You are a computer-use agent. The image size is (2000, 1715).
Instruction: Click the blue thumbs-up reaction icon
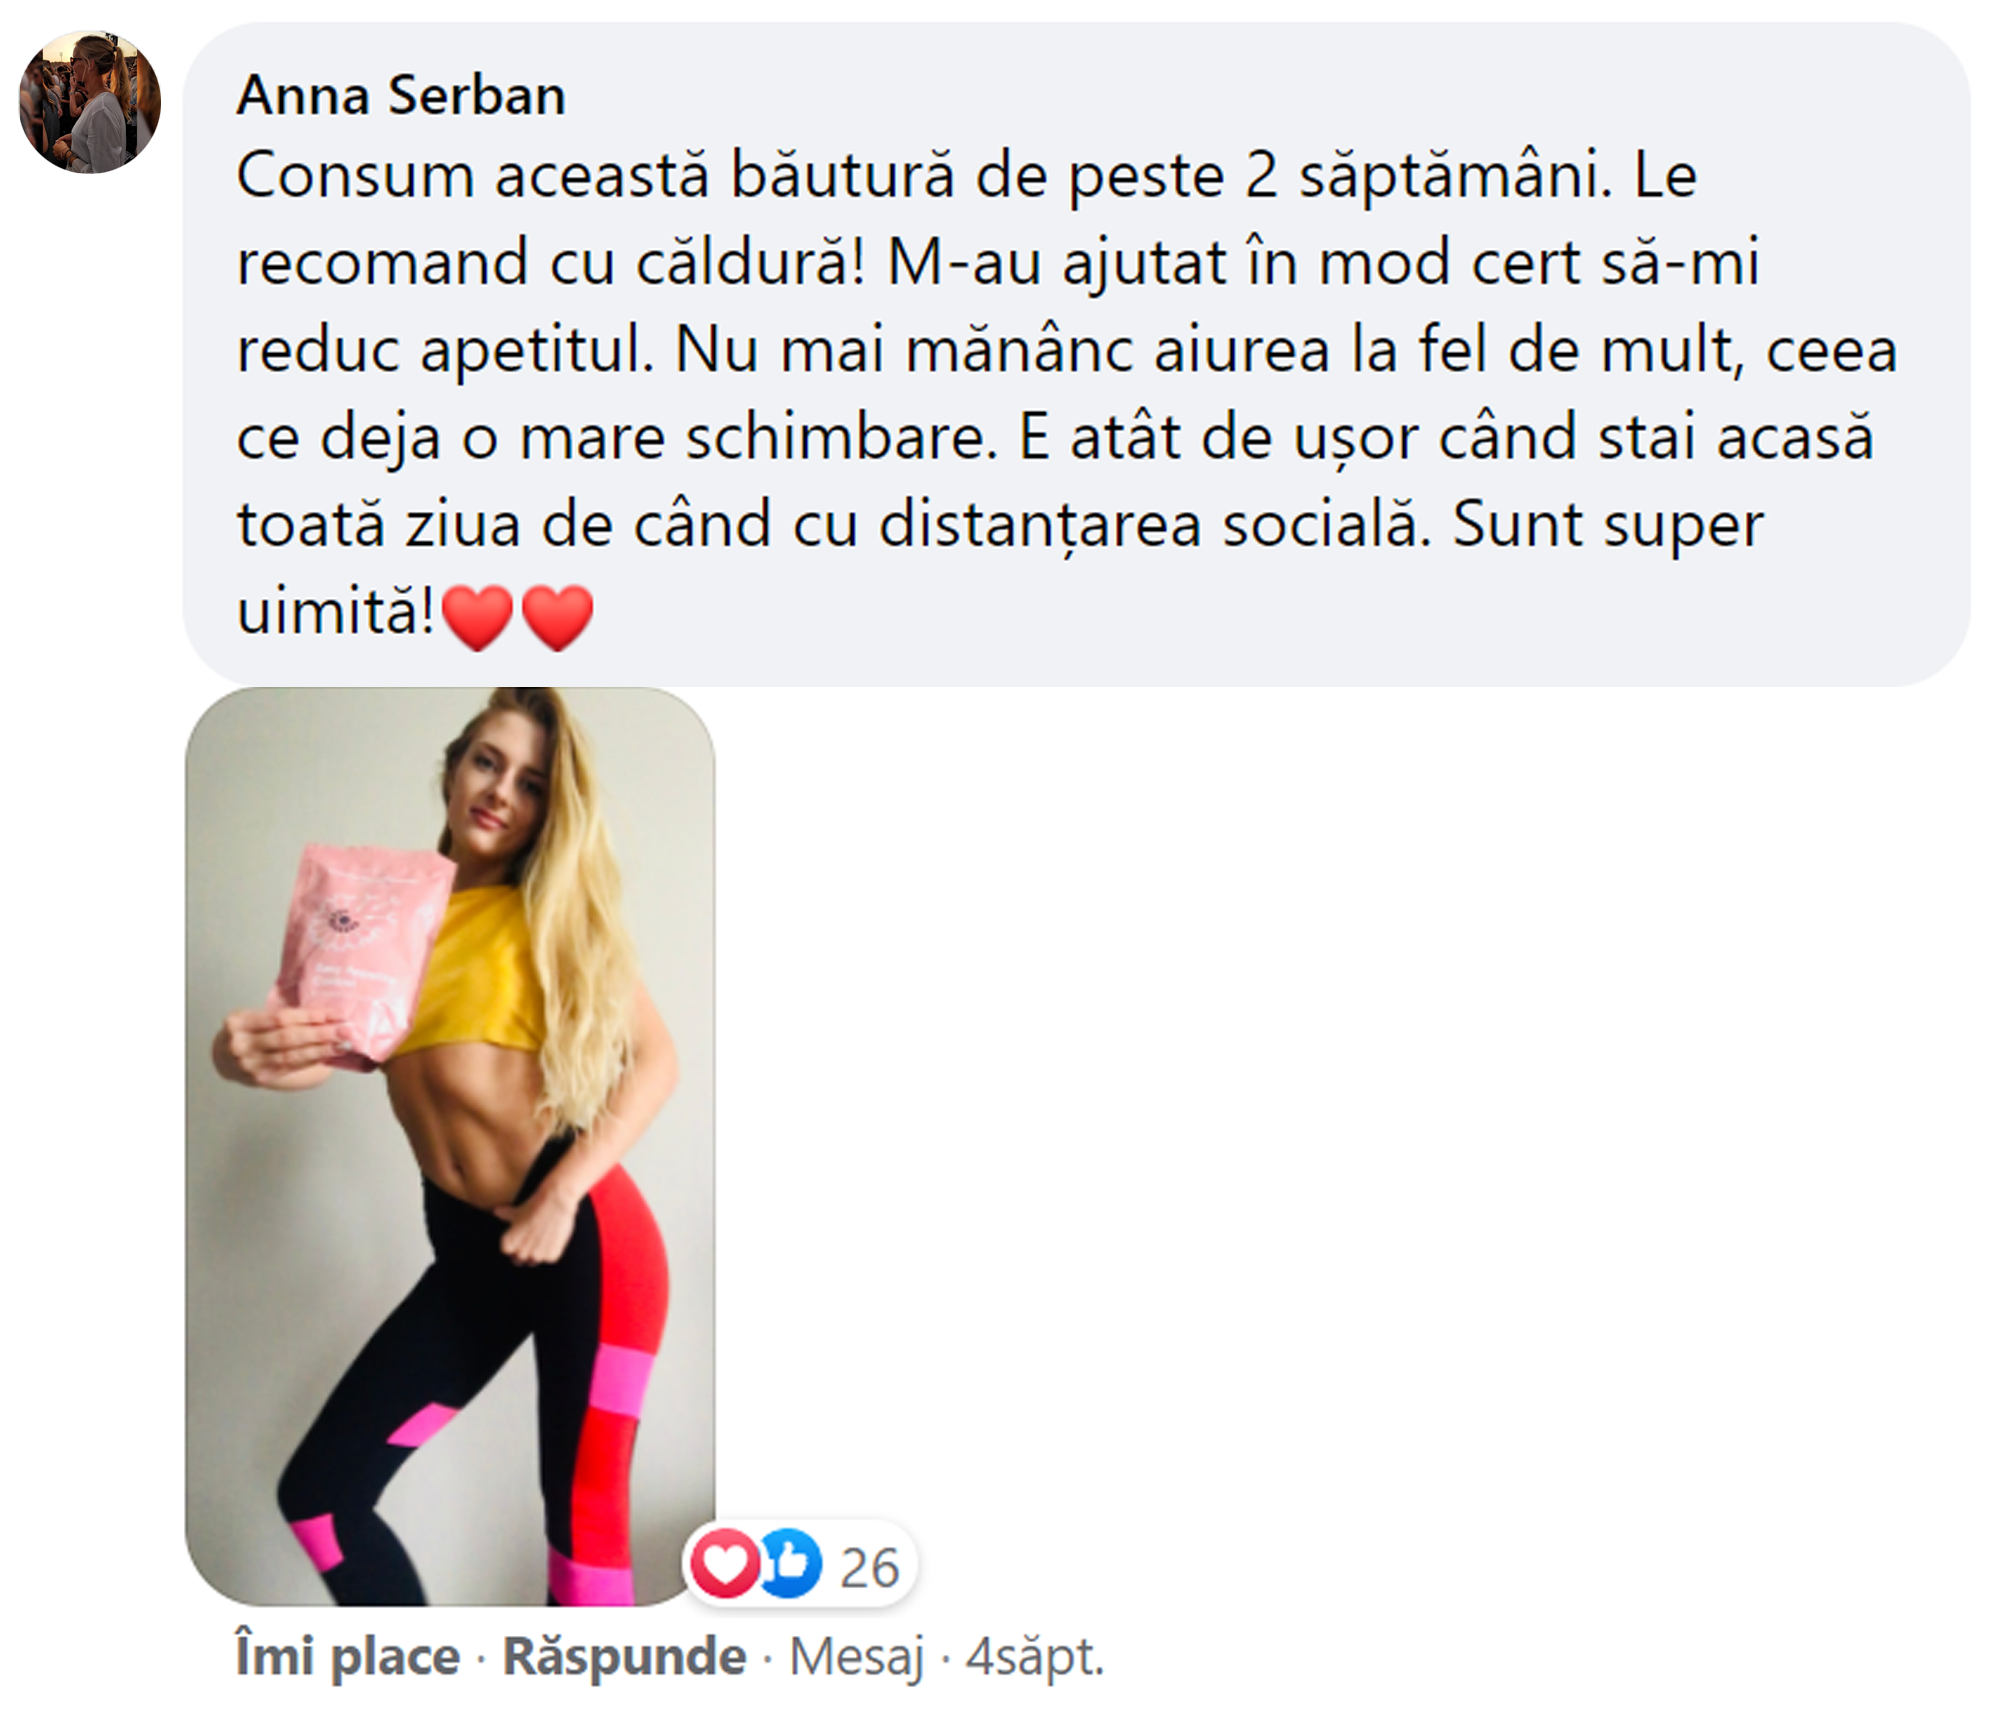[x=790, y=1563]
